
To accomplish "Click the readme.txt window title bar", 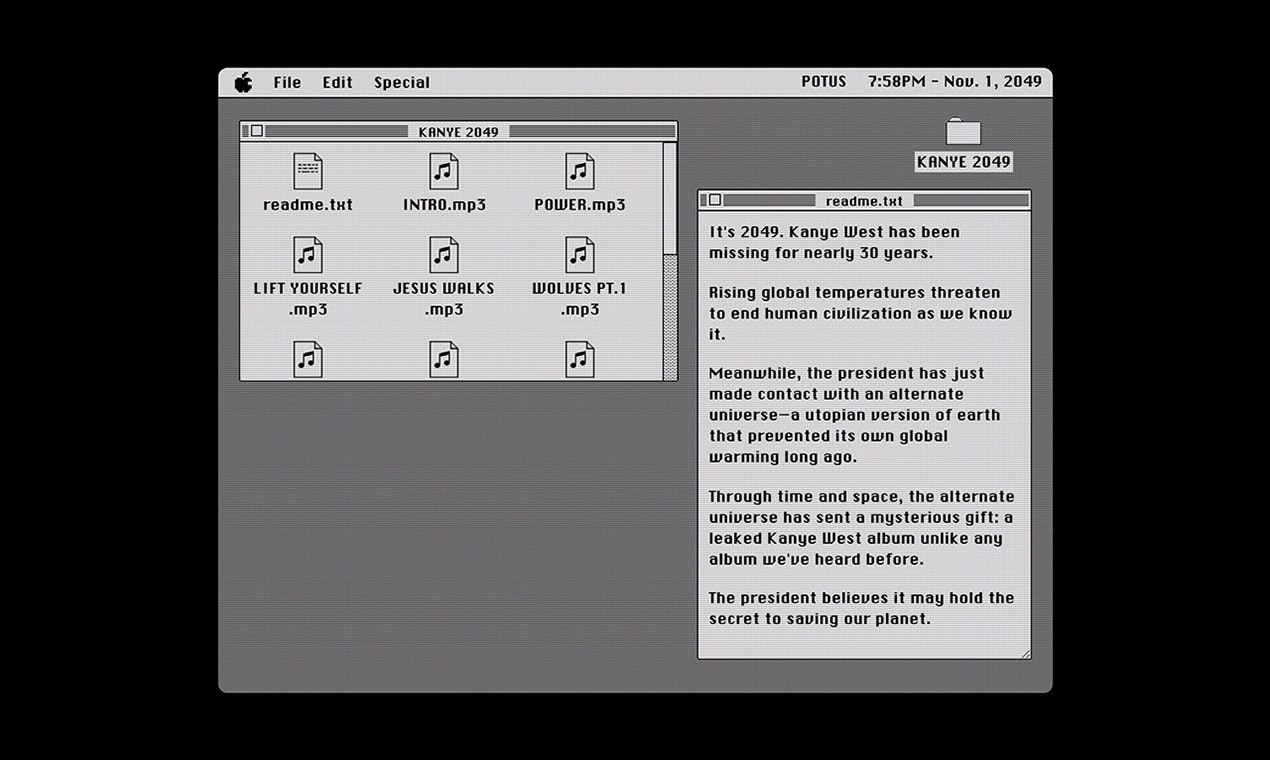I will pyautogui.click(x=864, y=200).
